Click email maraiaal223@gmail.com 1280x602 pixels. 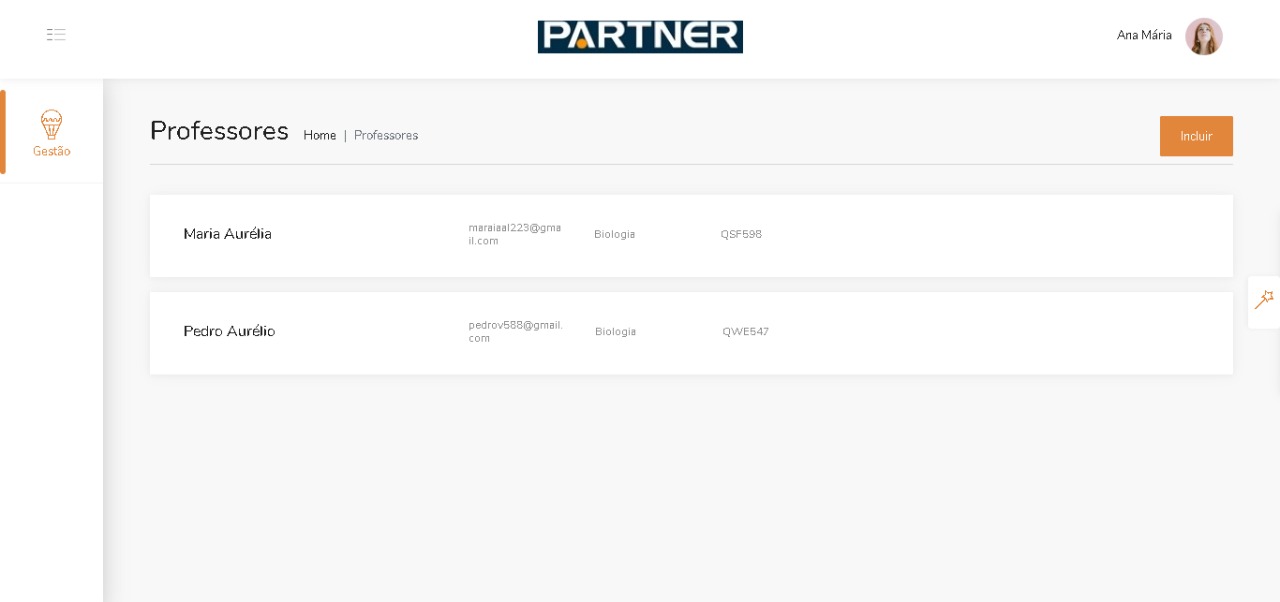pyautogui.click(x=515, y=234)
